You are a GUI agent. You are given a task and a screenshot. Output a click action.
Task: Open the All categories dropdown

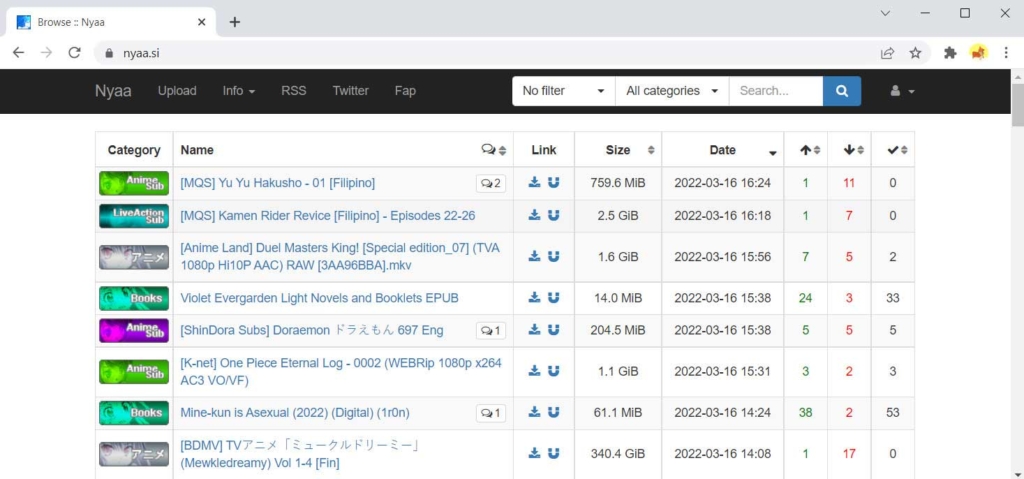[672, 91]
